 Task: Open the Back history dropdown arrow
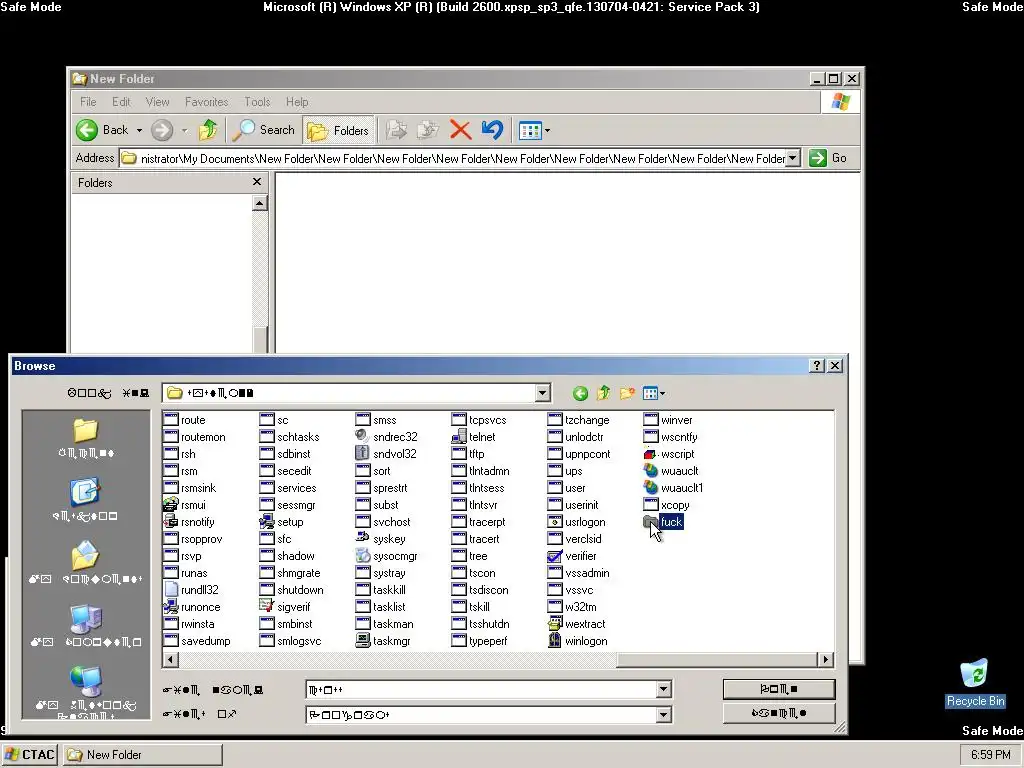point(139,131)
